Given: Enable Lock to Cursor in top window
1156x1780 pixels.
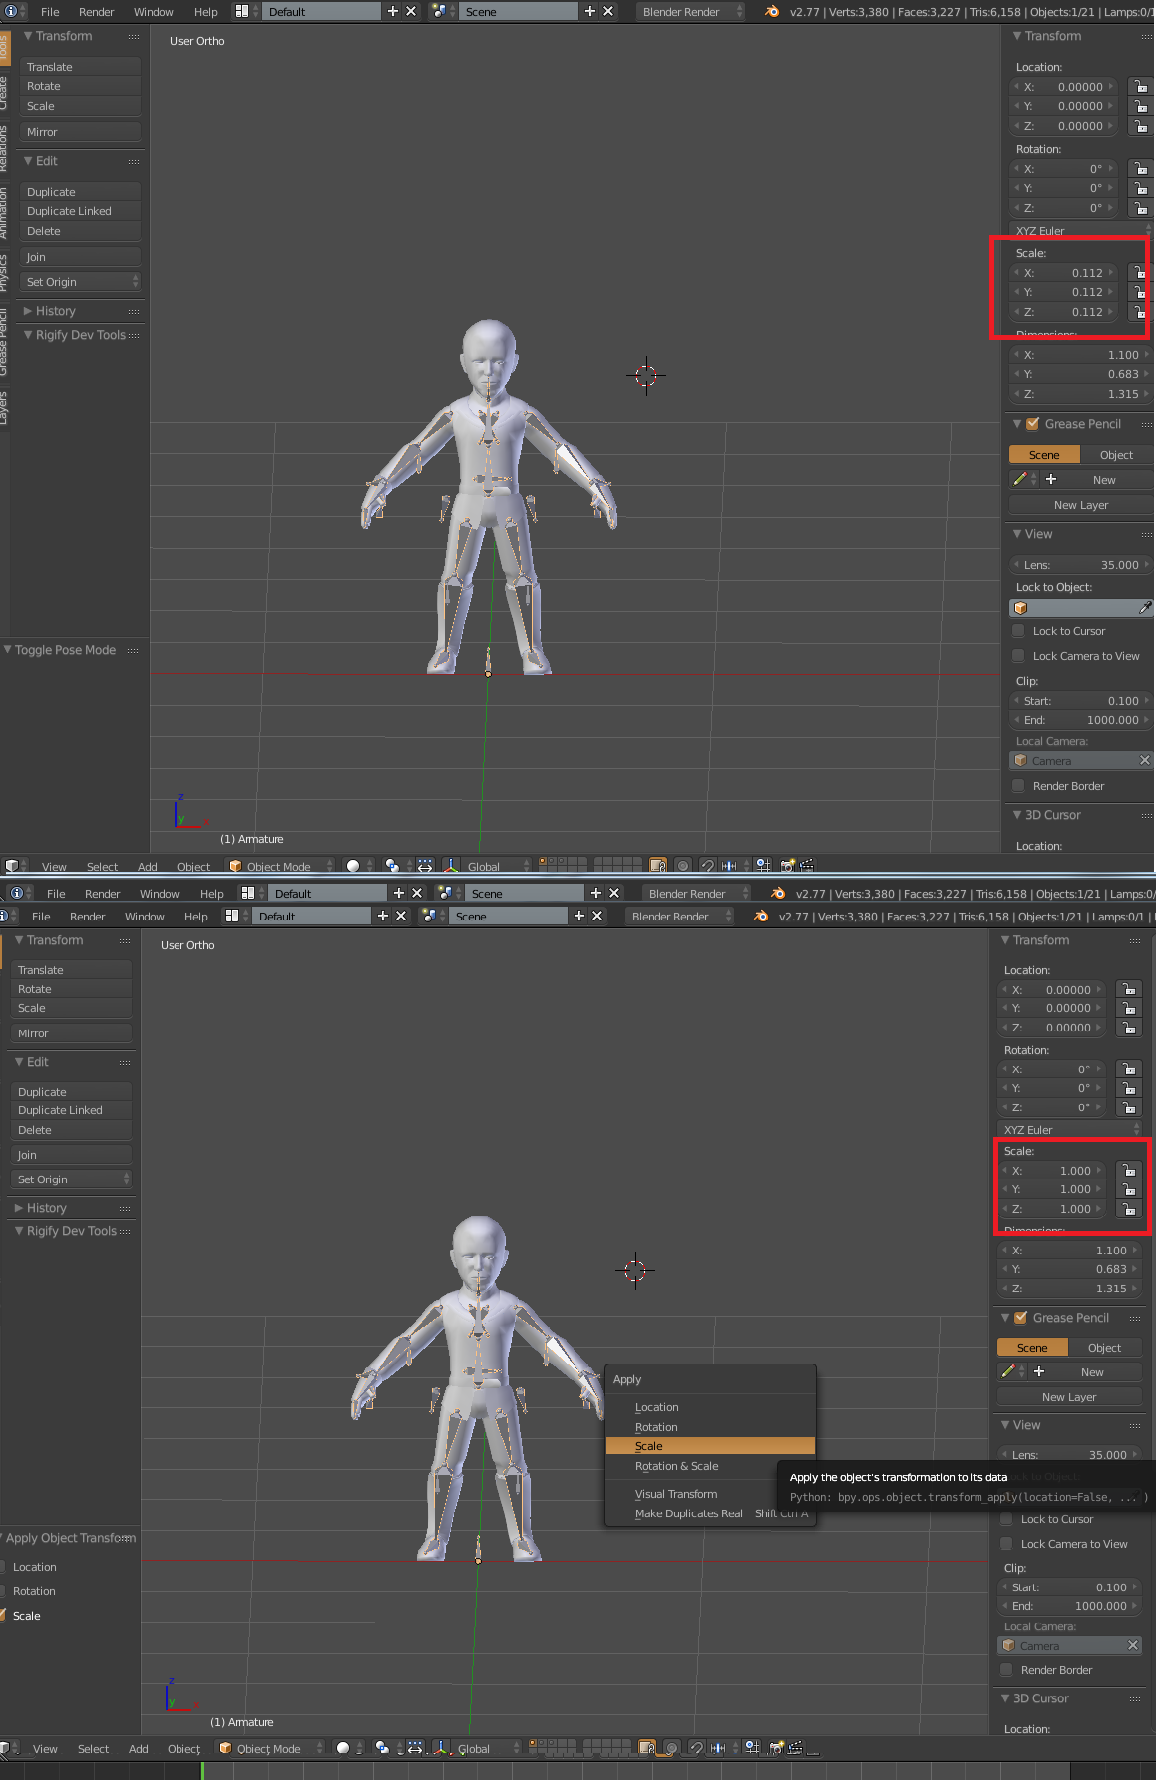Looking at the screenshot, I should tap(1018, 631).
